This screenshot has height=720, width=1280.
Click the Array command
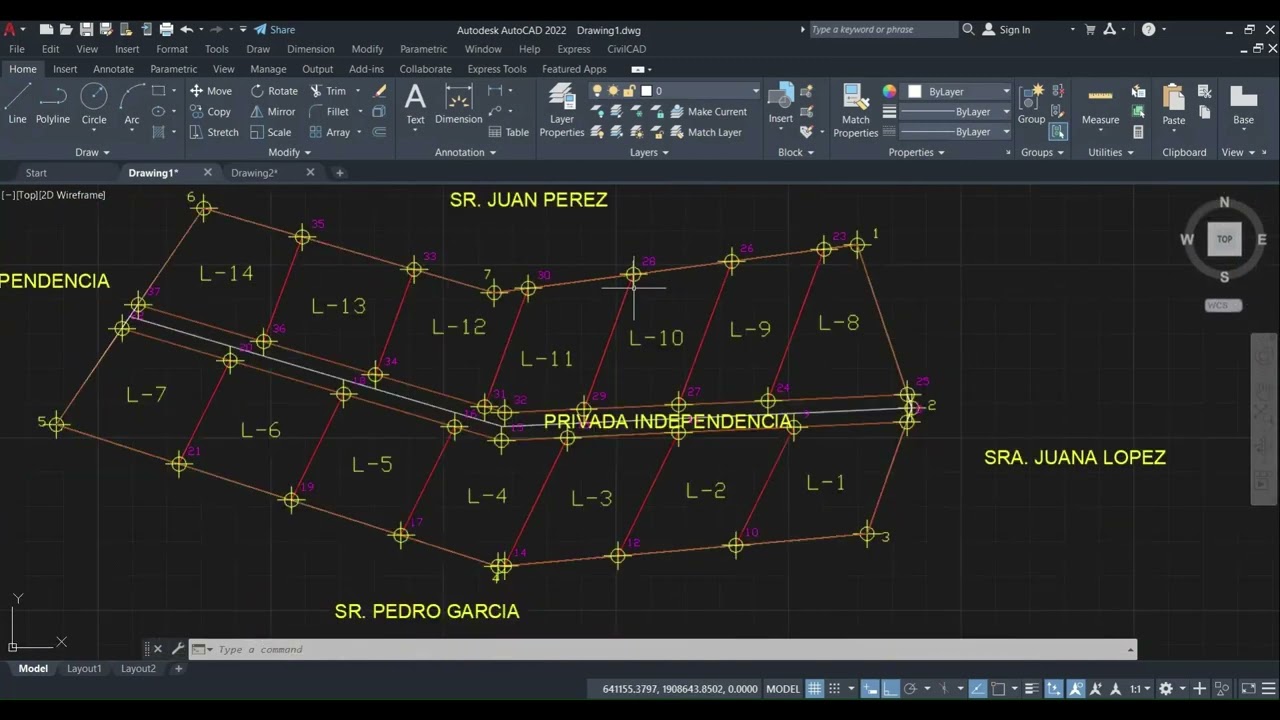[330, 132]
